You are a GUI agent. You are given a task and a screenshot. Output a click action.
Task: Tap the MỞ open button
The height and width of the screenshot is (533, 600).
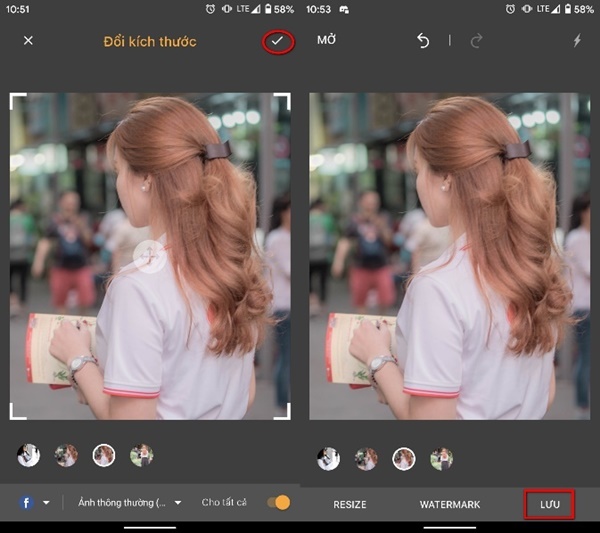327,41
